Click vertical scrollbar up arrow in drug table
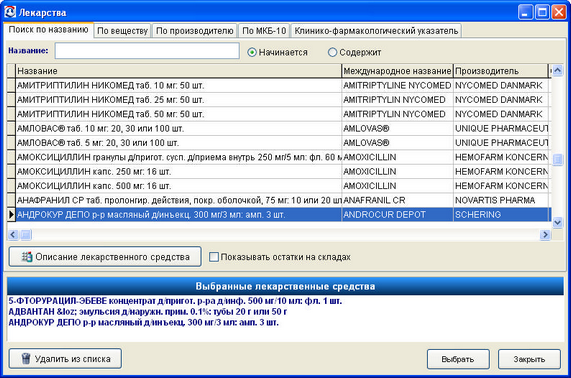Screen dimensions: 571x378 (x=558, y=70)
